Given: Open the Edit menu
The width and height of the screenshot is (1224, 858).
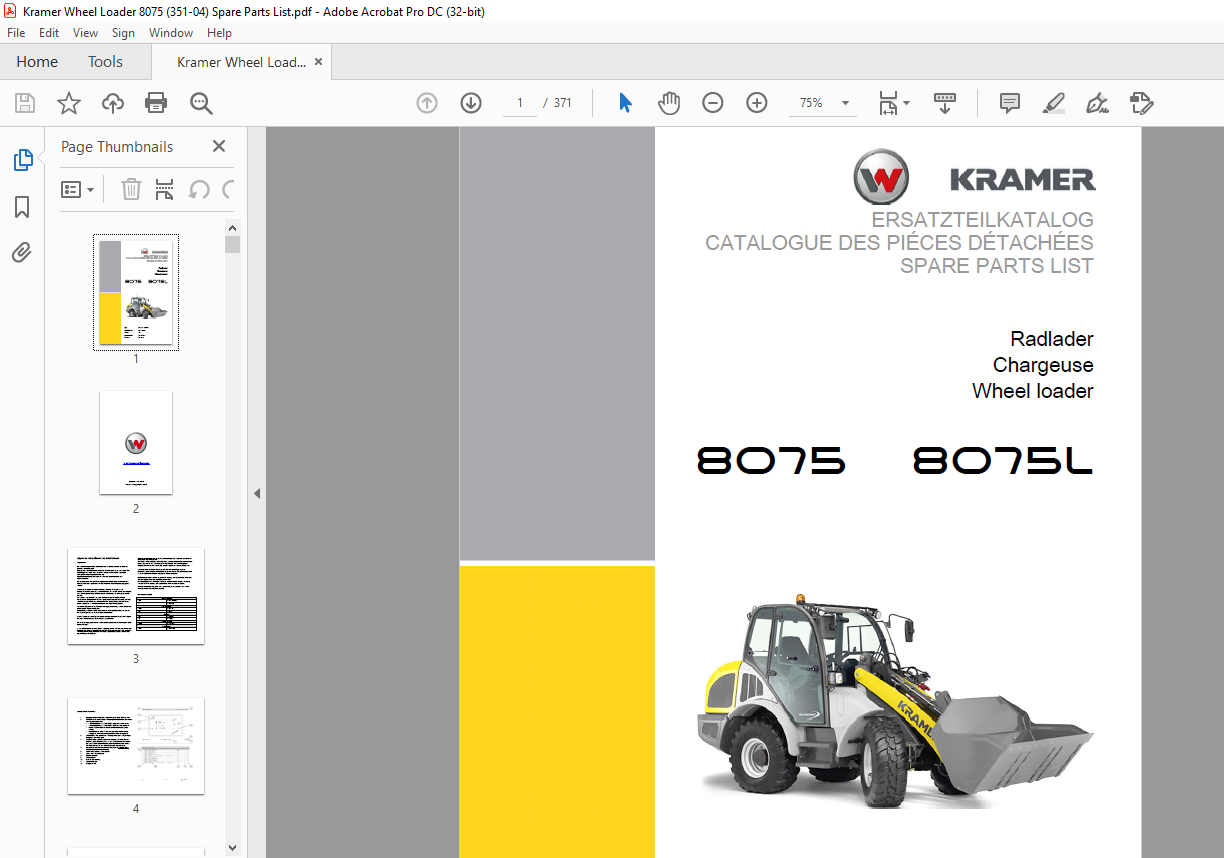Looking at the screenshot, I should click(49, 33).
